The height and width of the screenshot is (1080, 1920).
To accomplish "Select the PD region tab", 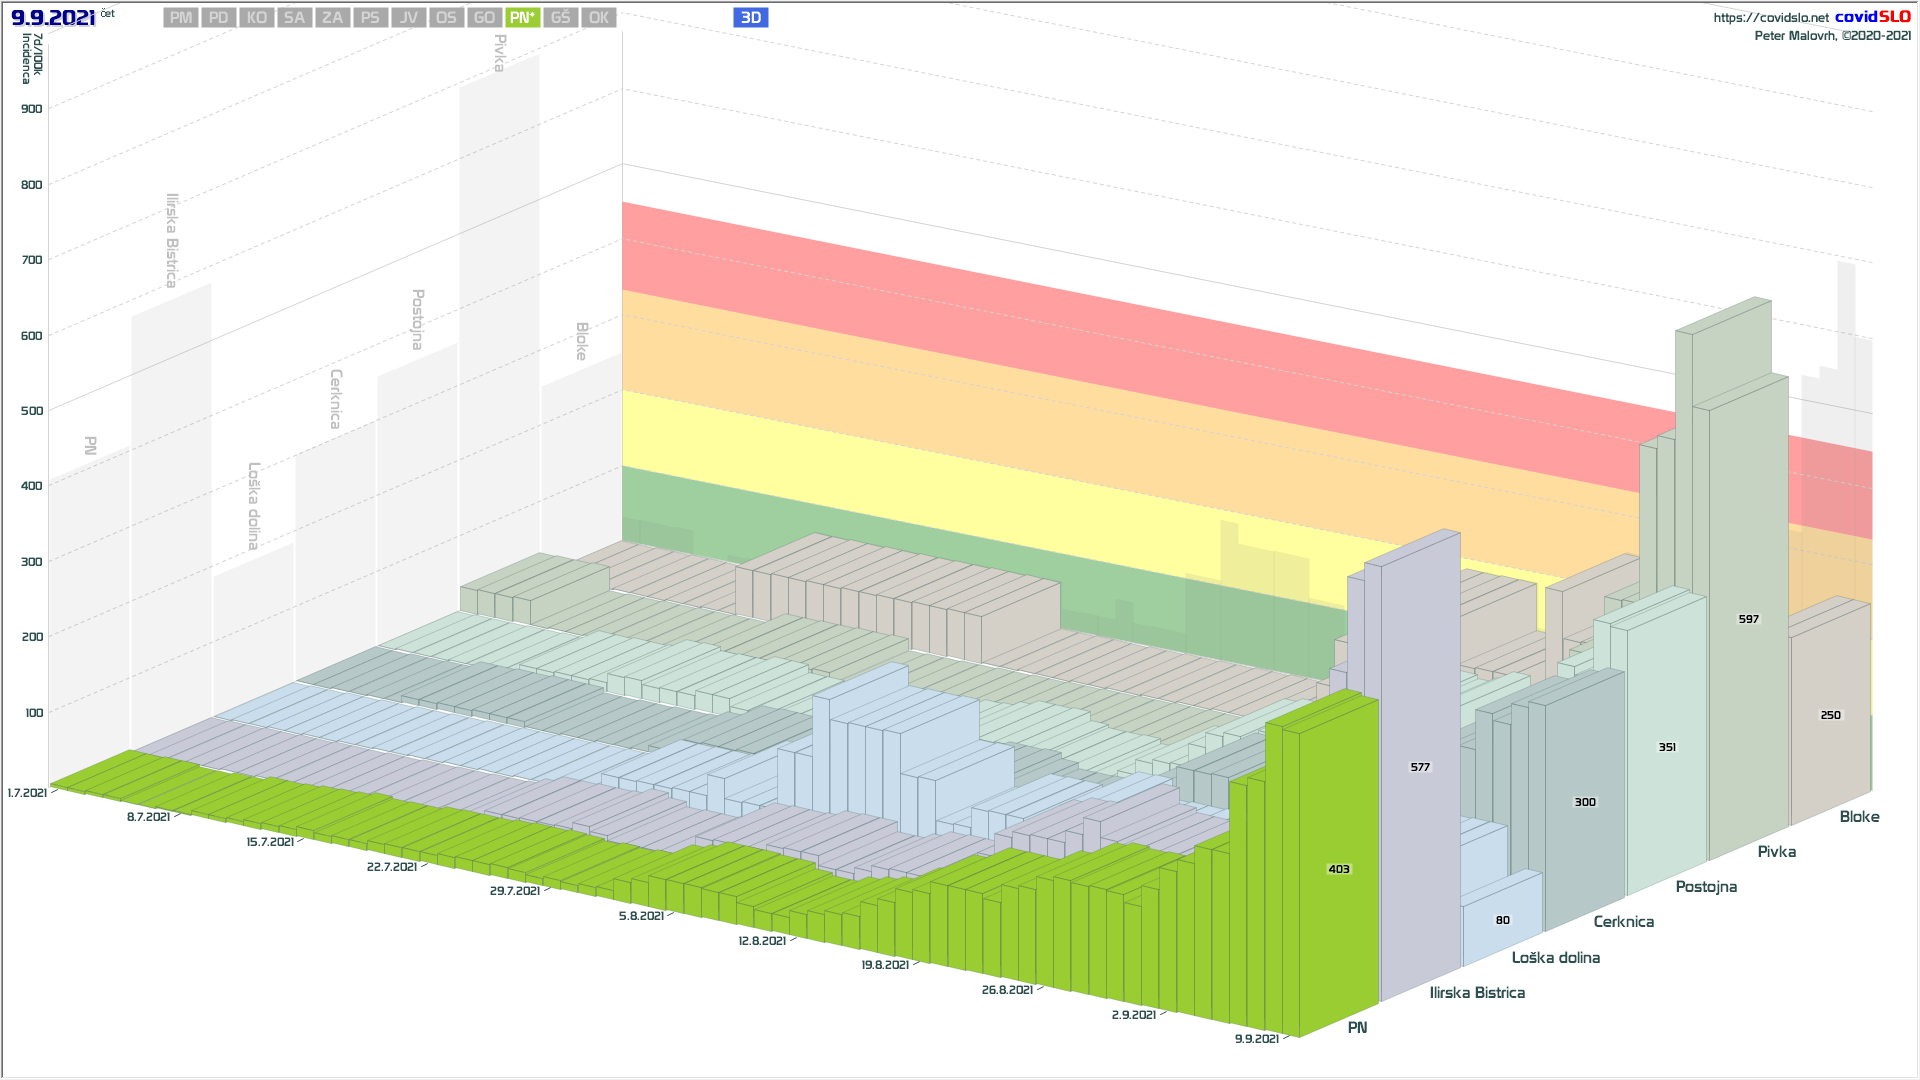I will tap(219, 18).
